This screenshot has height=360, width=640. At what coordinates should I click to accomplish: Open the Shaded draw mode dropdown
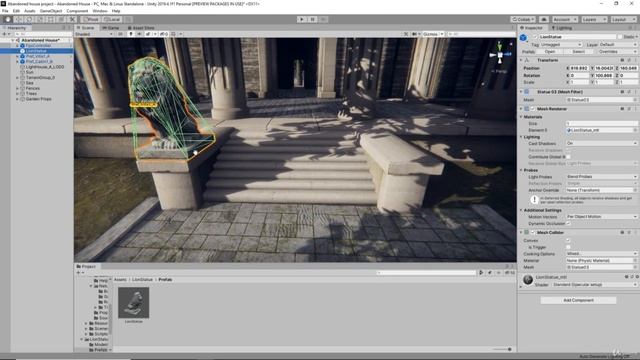pos(94,34)
